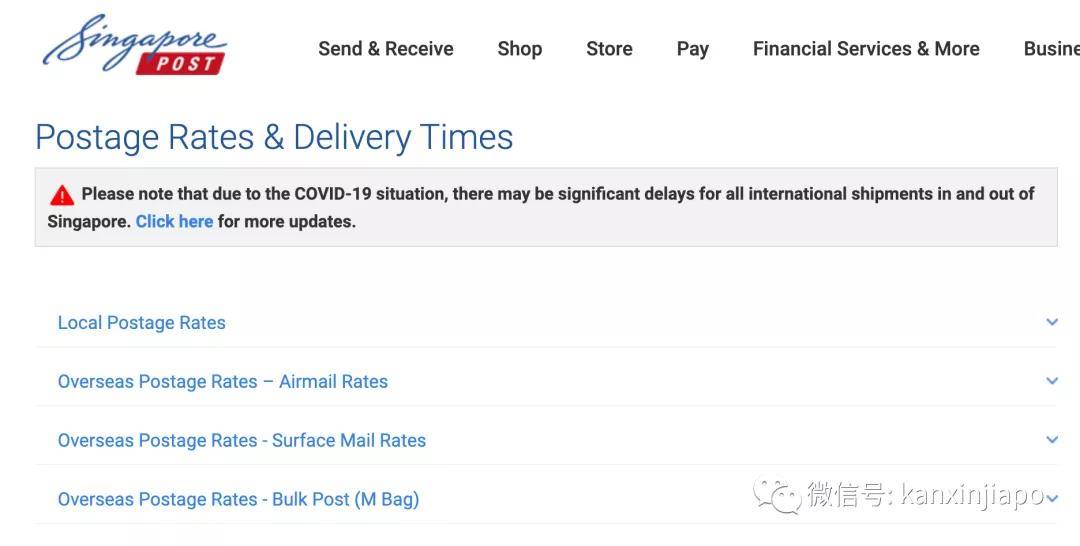The width and height of the screenshot is (1080, 546).
Task: Expand Surface Mail Rates using its chevron arrow
Action: point(1051,440)
